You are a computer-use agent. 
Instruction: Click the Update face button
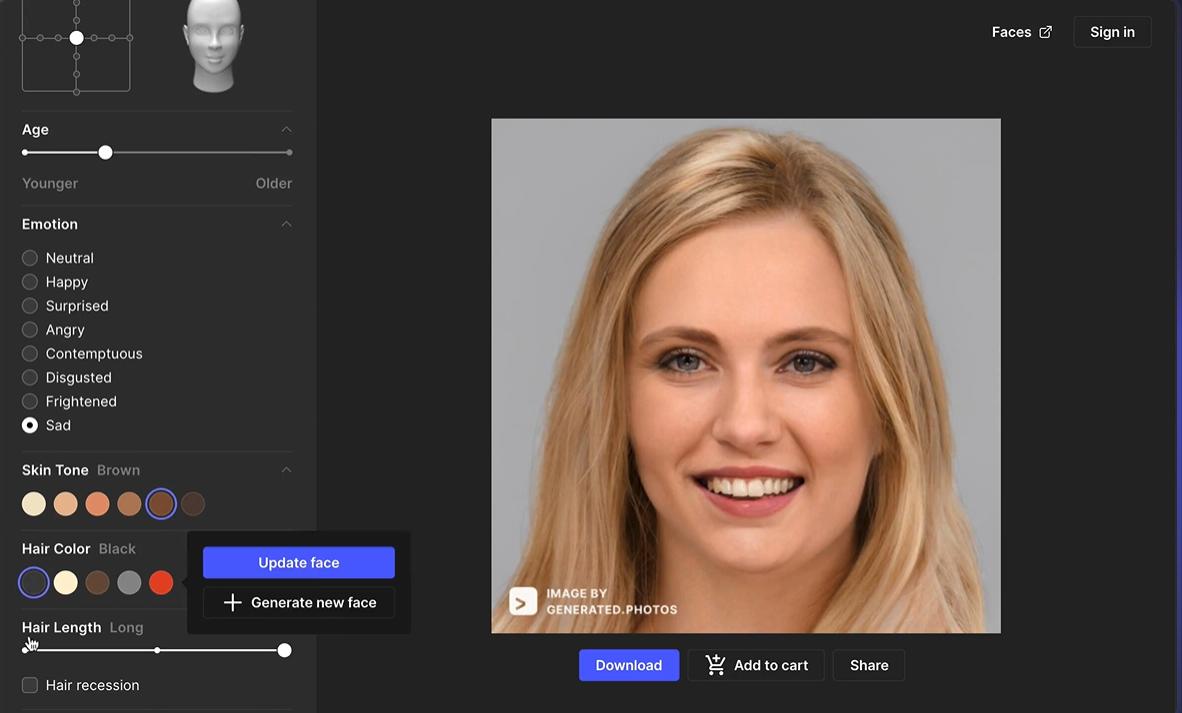pyautogui.click(x=299, y=562)
